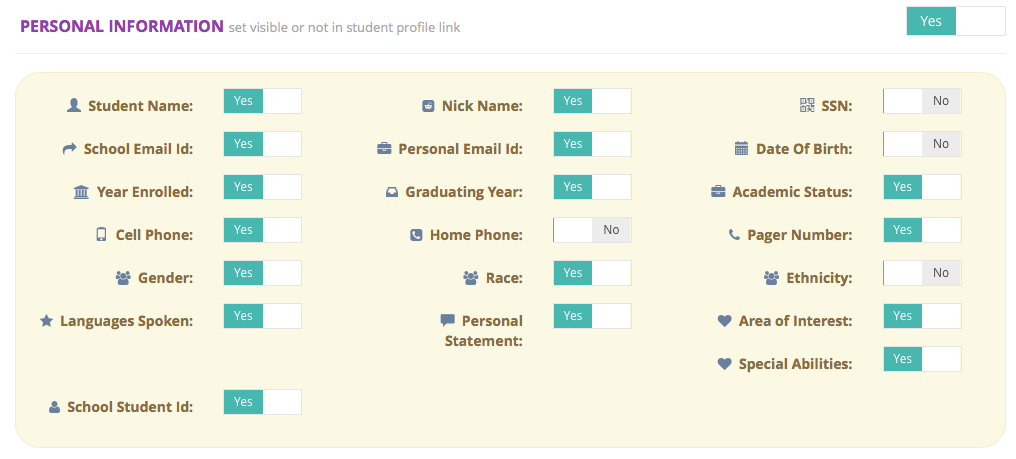Click the heart icon beside Area of Interest

click(724, 321)
